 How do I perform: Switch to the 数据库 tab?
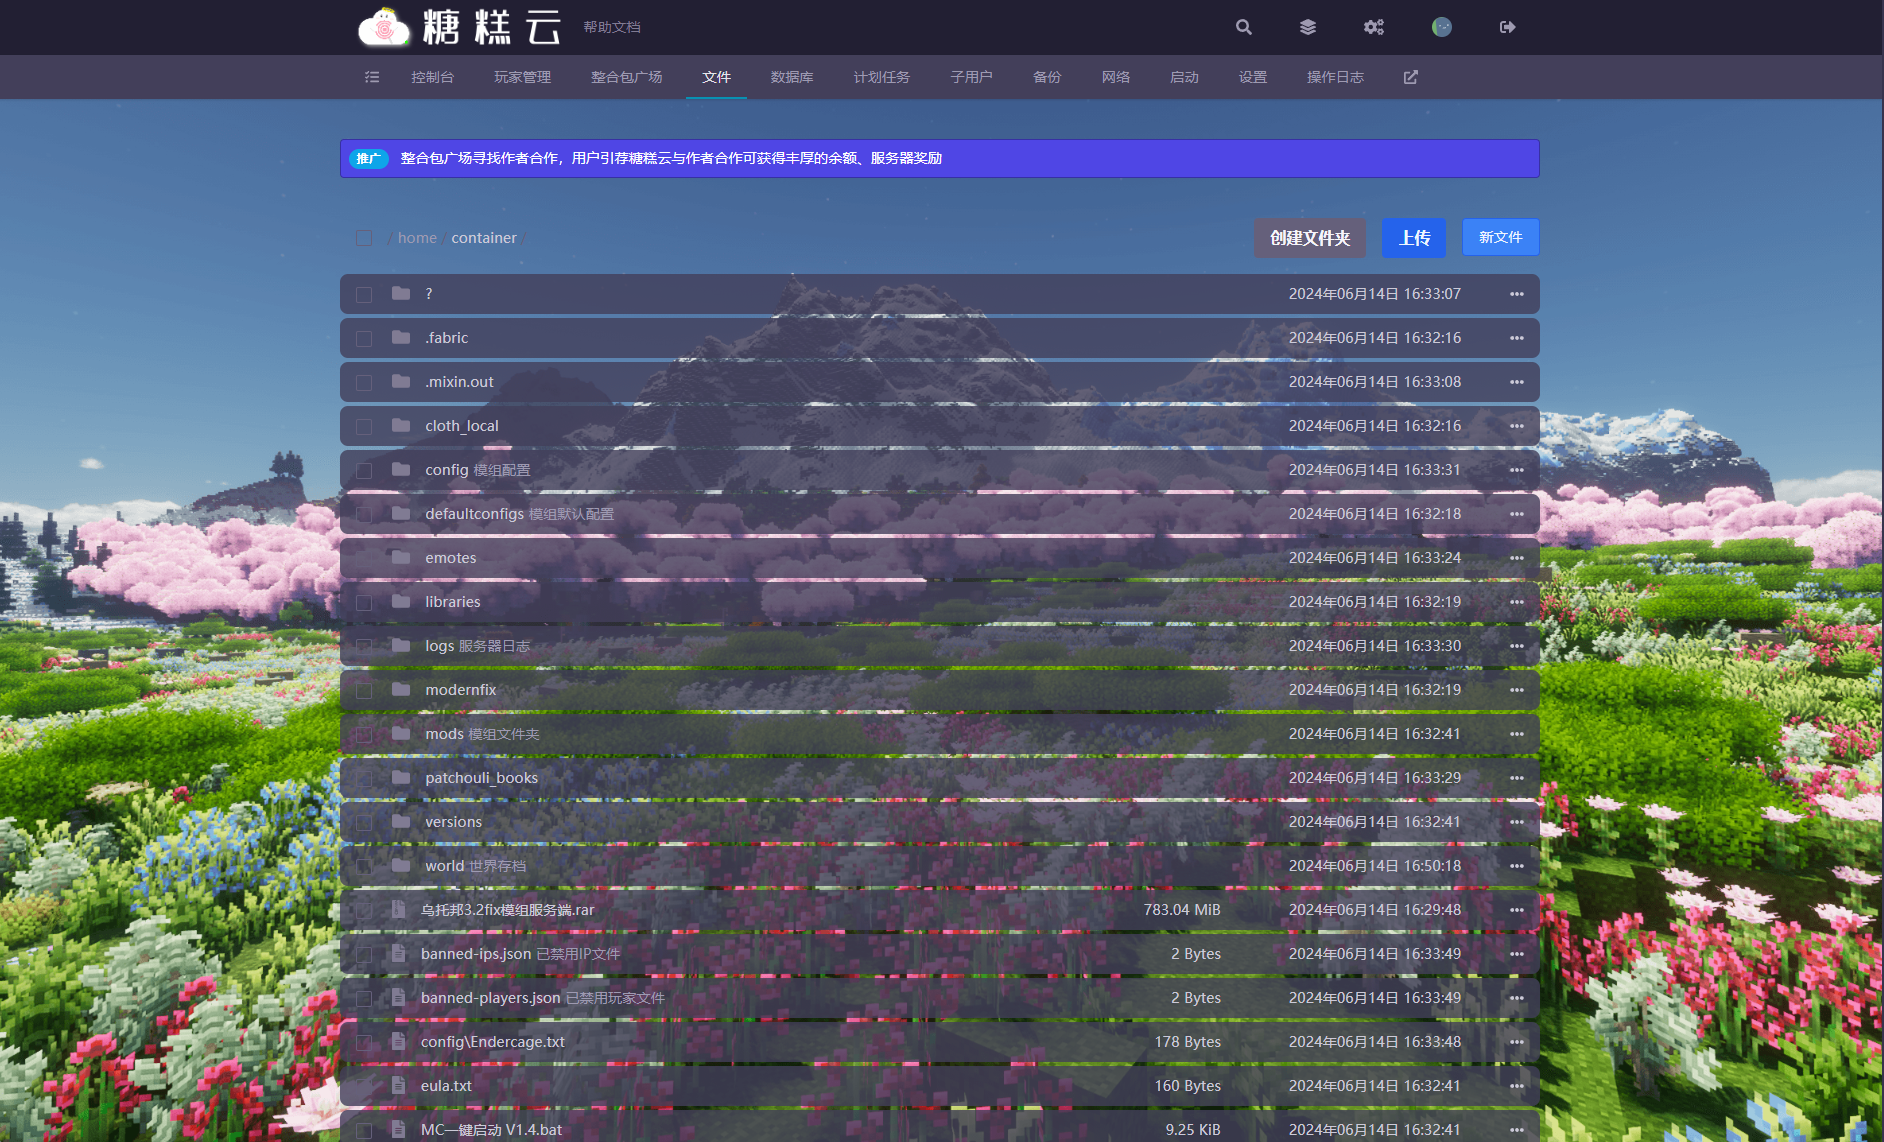click(x=792, y=77)
